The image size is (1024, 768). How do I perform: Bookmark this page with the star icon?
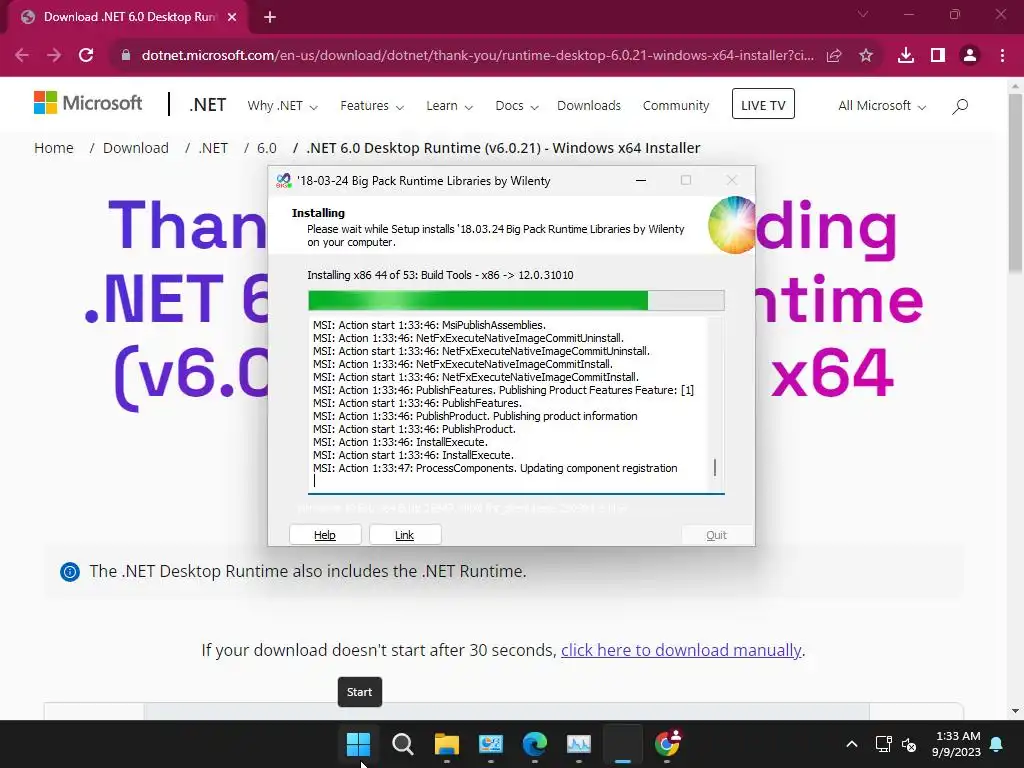(866, 56)
